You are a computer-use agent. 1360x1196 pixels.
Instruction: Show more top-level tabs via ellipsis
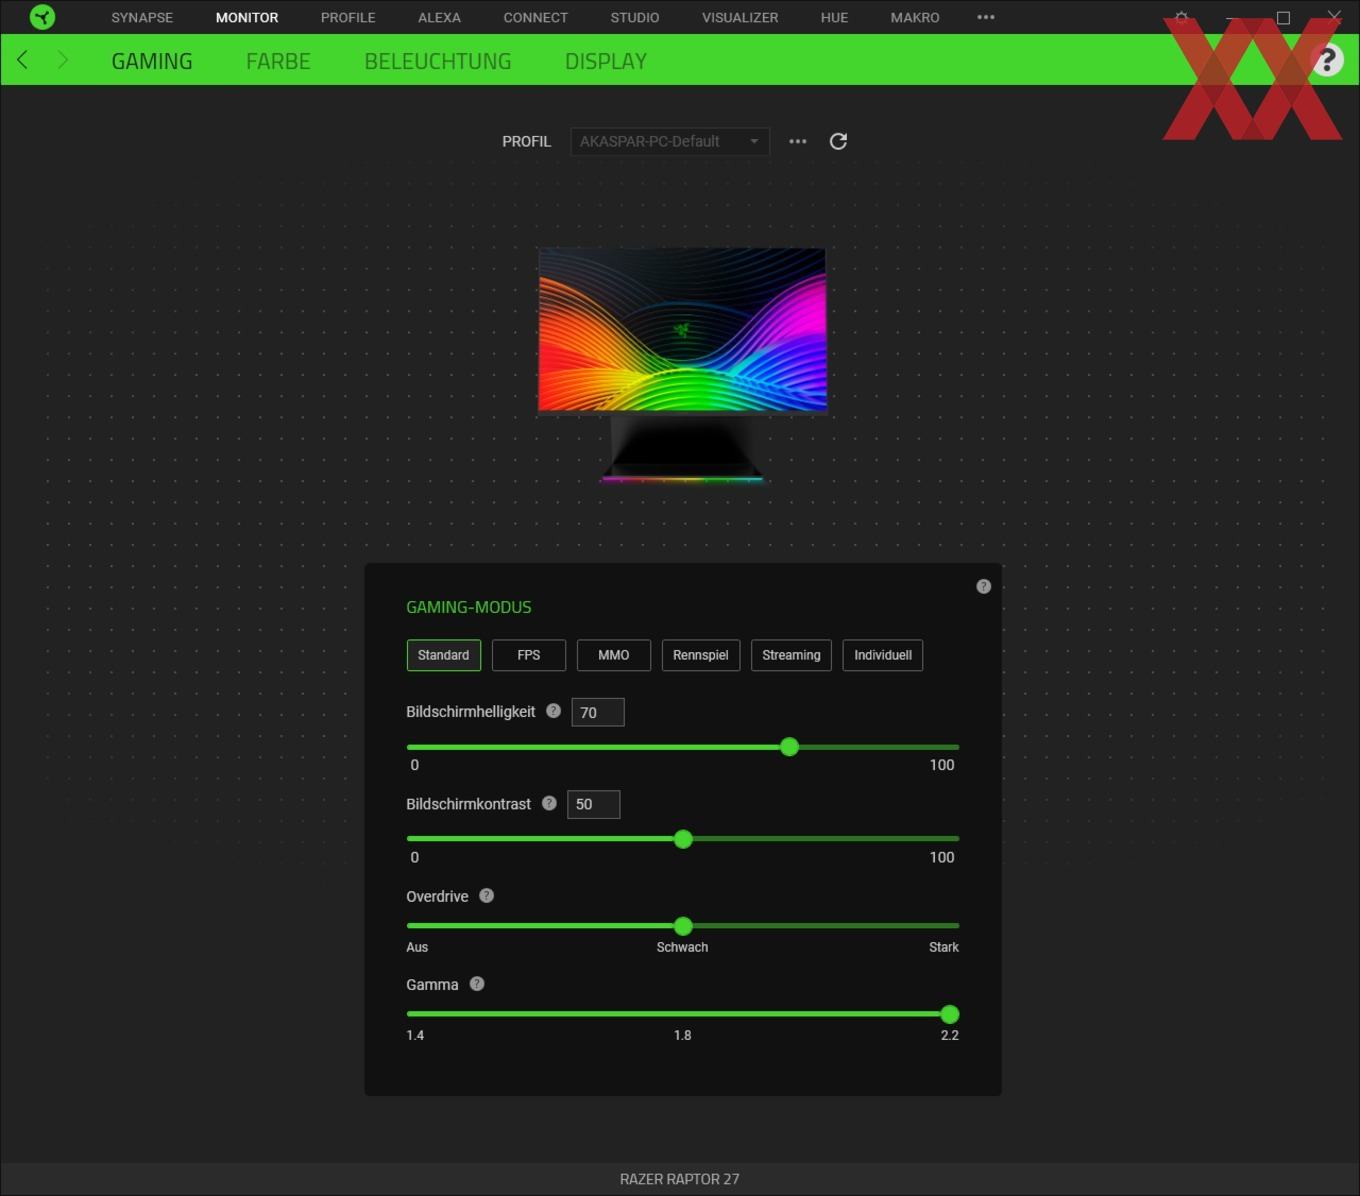coord(986,17)
